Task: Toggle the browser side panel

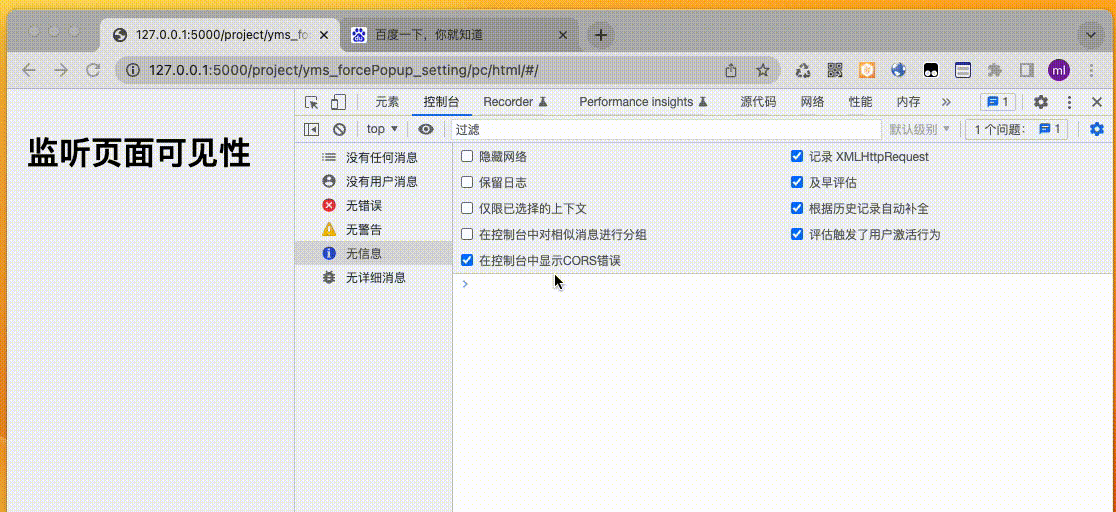Action: click(x=1027, y=70)
